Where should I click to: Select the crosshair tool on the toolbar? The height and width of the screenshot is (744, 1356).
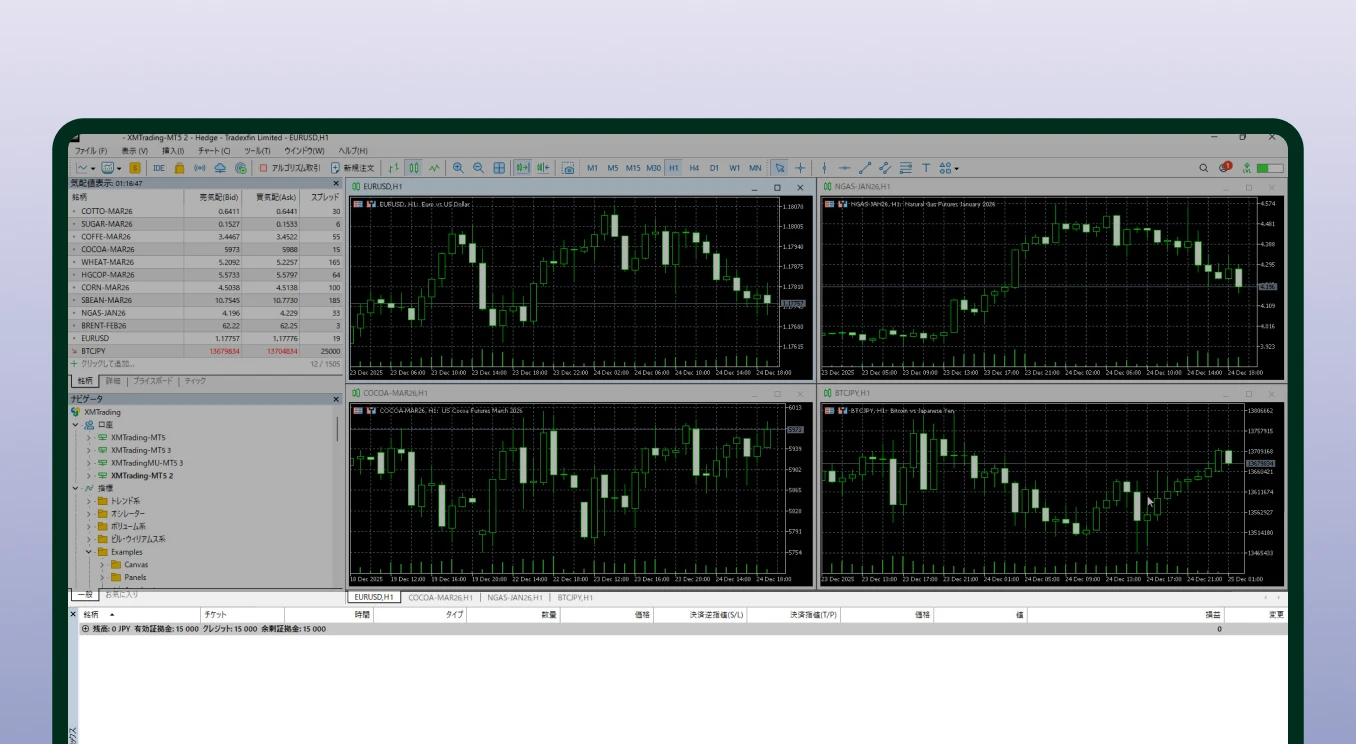tap(800, 167)
